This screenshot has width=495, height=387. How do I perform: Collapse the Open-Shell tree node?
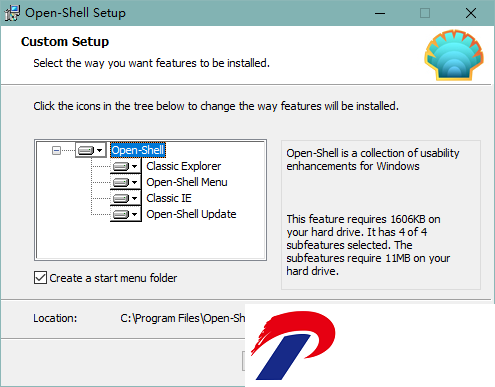click(x=56, y=151)
